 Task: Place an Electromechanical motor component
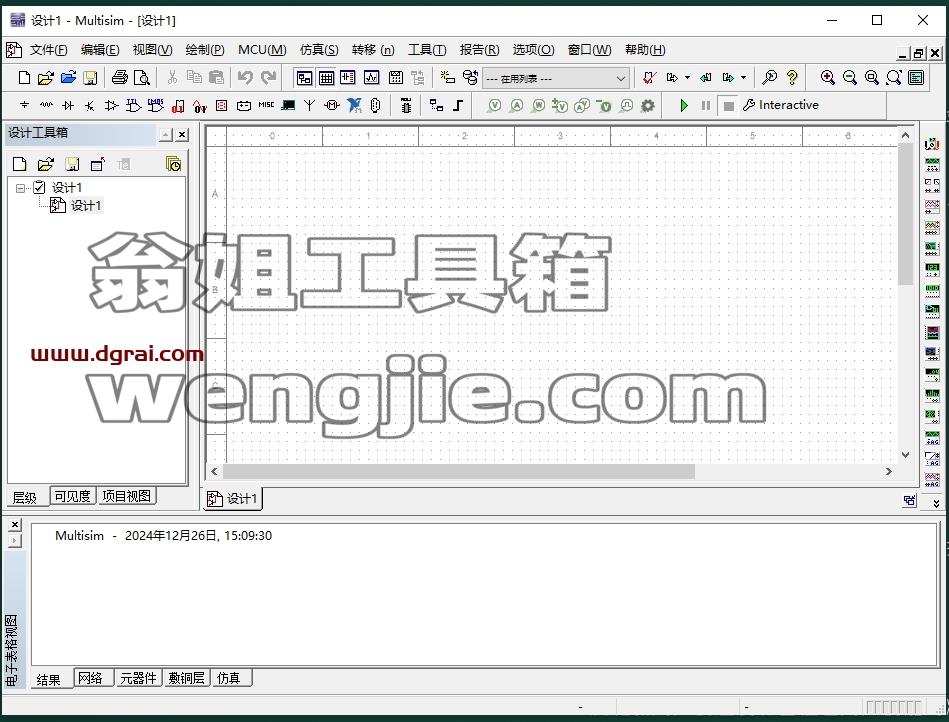click(332, 105)
